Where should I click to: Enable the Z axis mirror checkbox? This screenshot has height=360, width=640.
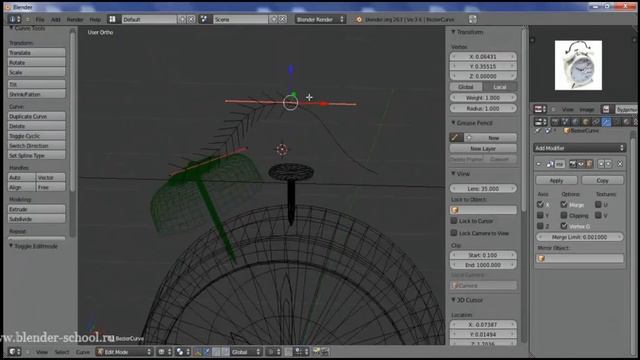point(540,225)
